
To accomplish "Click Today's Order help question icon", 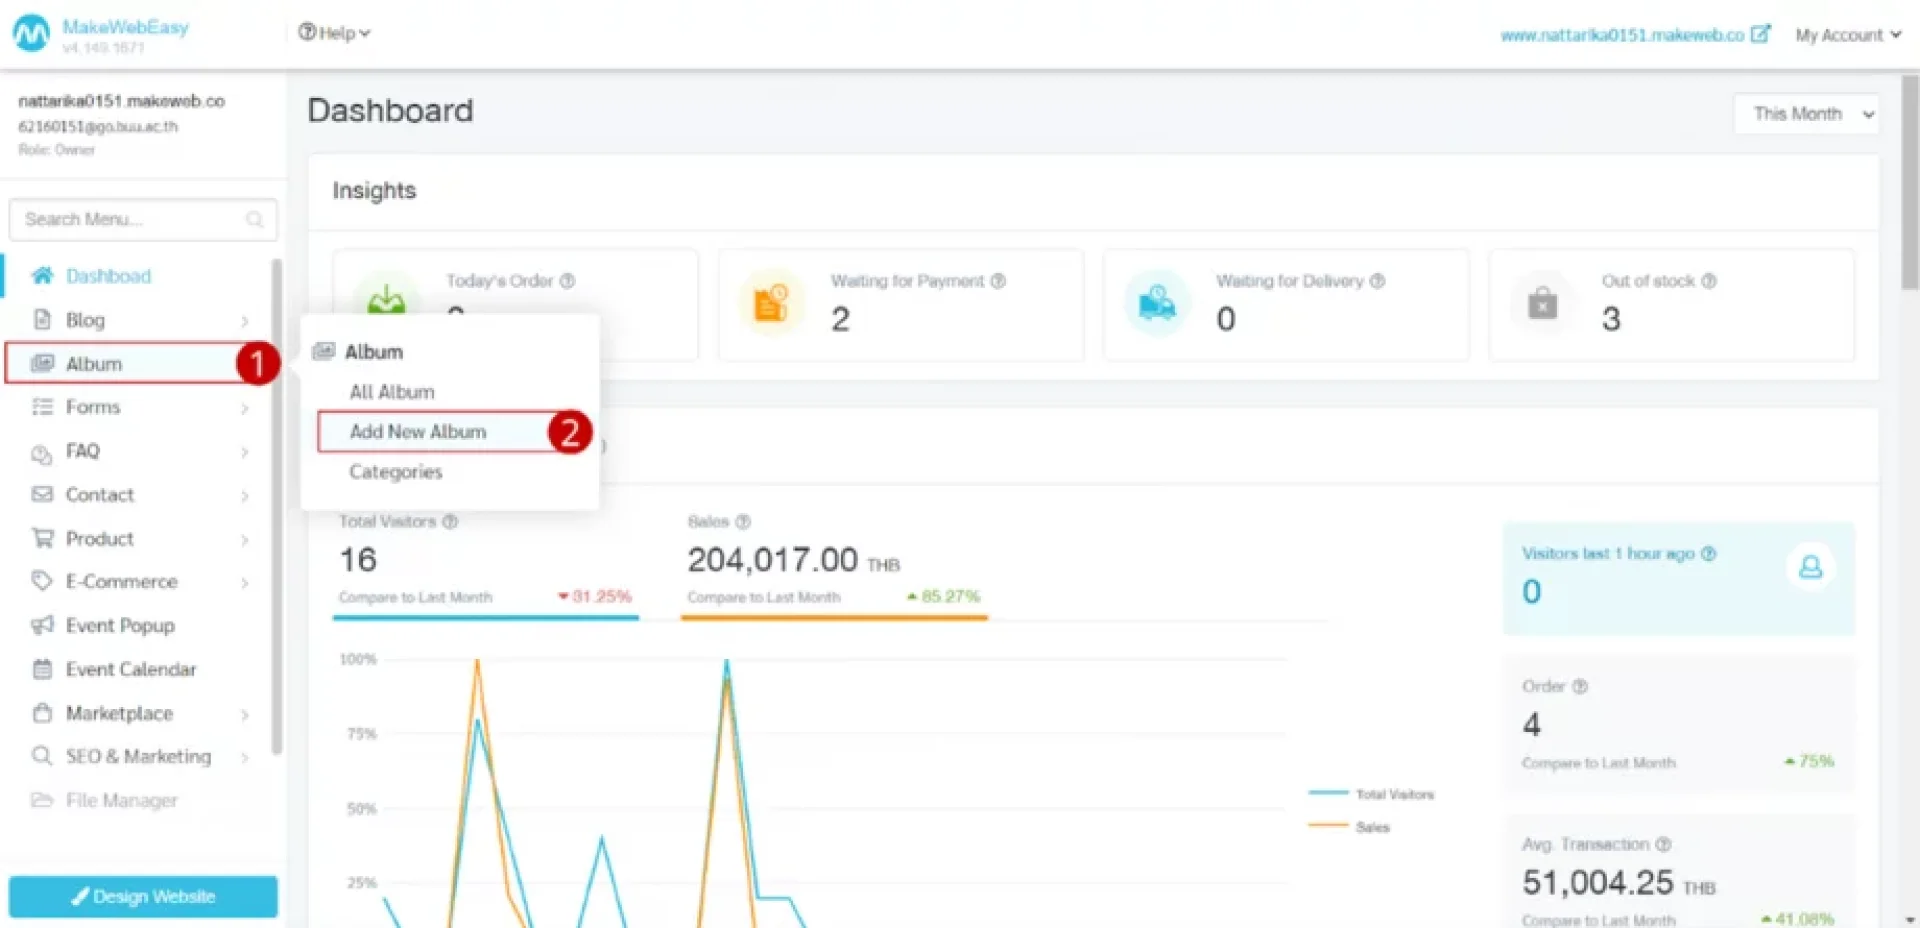I will 567,281.
